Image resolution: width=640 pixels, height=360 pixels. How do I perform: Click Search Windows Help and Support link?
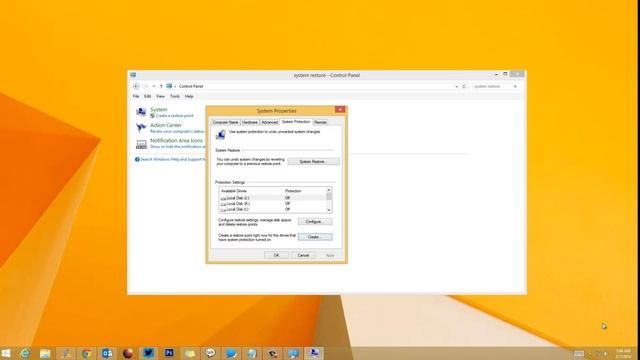point(173,160)
